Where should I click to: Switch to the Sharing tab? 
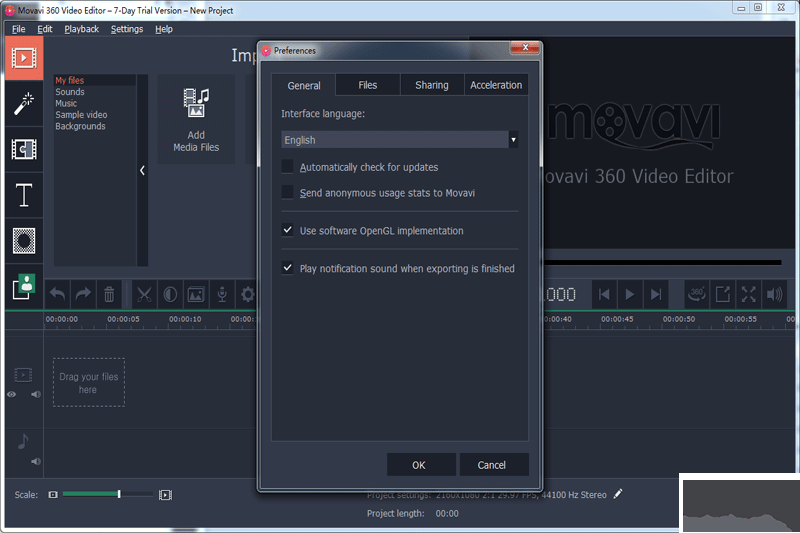(432, 85)
